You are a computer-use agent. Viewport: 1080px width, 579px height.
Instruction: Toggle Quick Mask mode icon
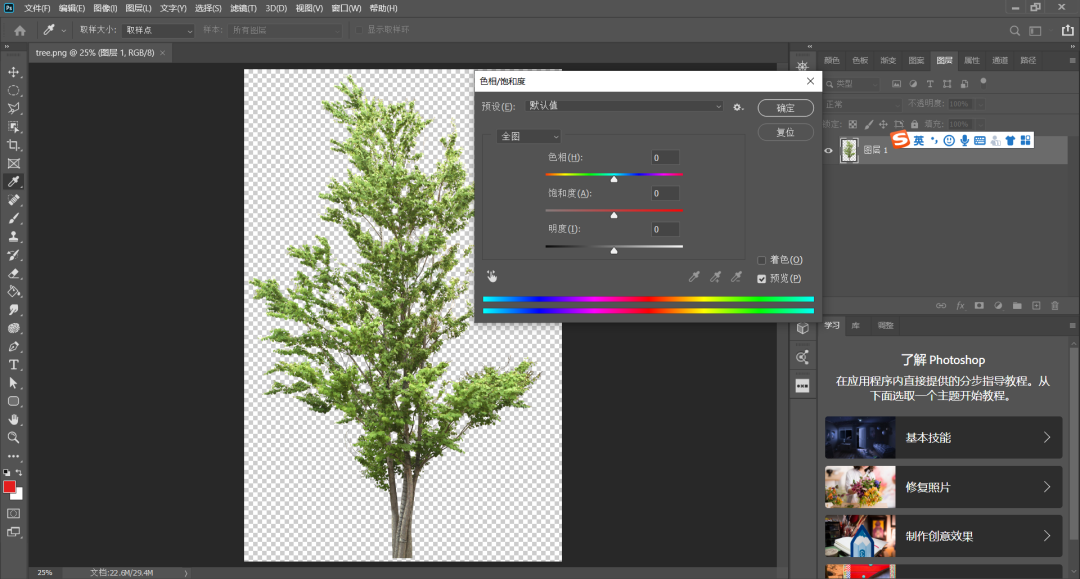(13, 514)
